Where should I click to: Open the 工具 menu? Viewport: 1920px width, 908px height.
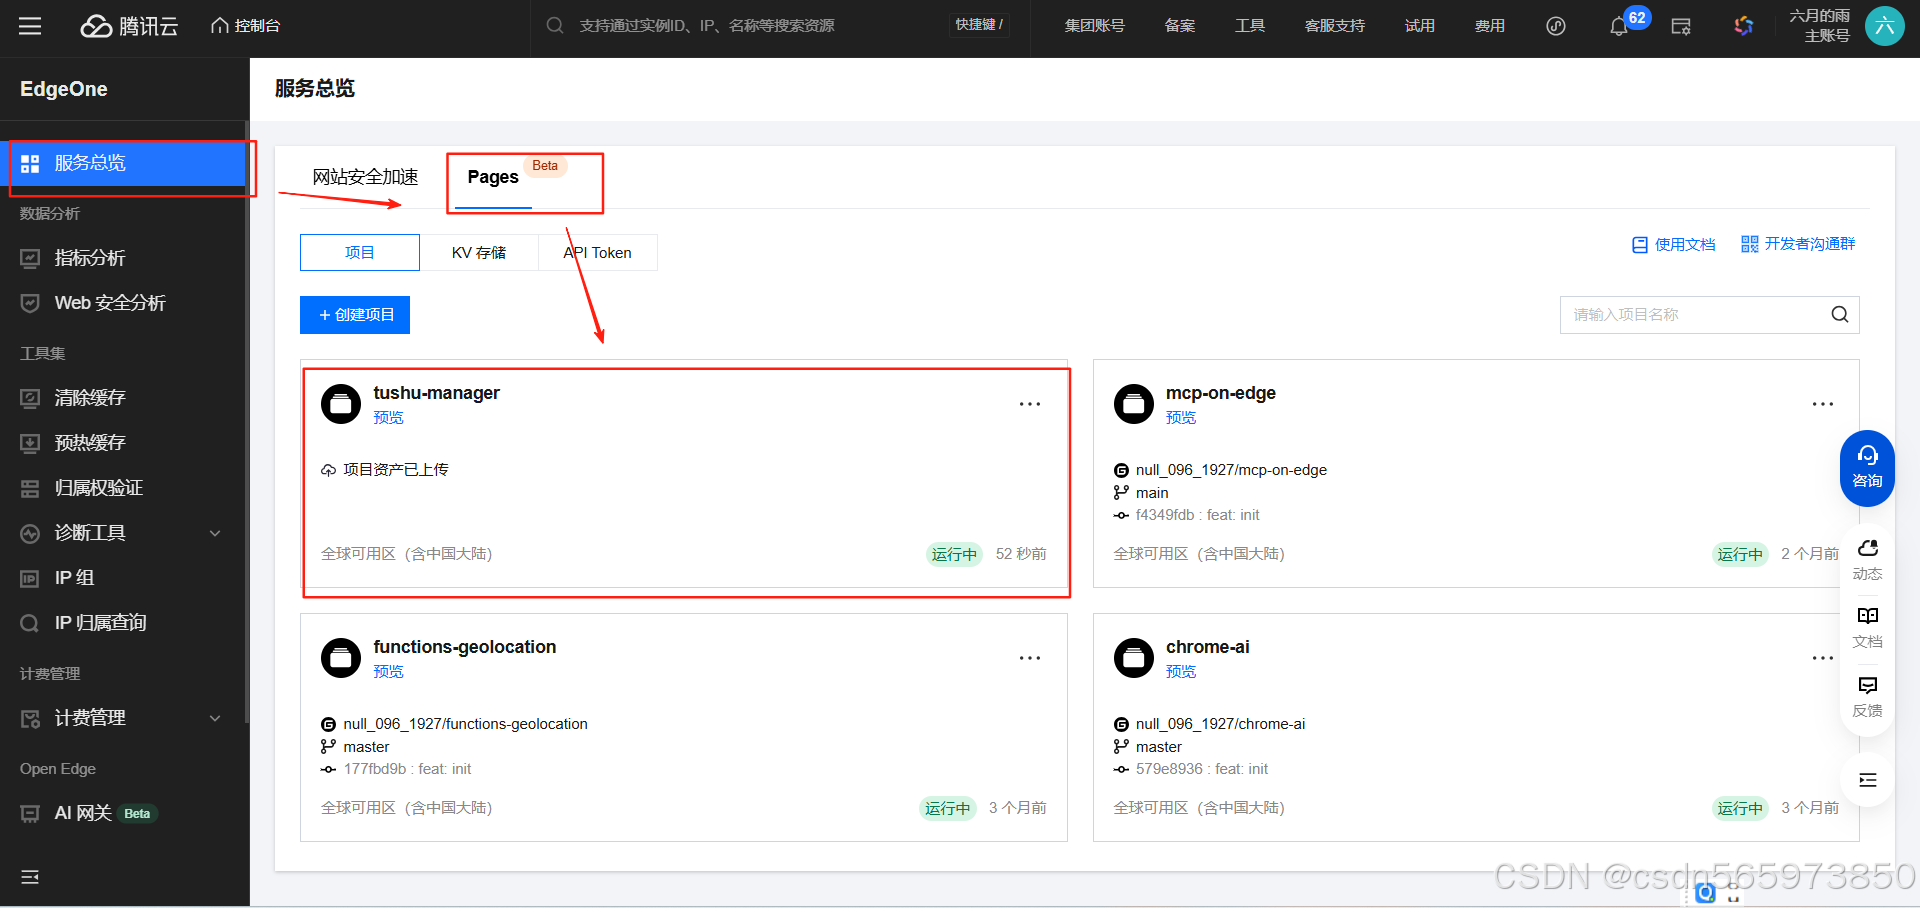(x=1250, y=26)
